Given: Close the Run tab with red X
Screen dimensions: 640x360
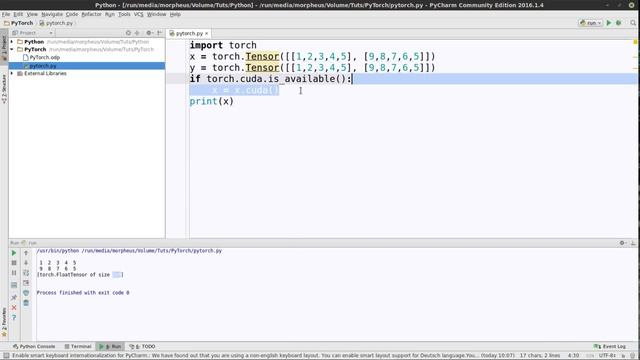Looking at the screenshot, I should coord(14,307).
